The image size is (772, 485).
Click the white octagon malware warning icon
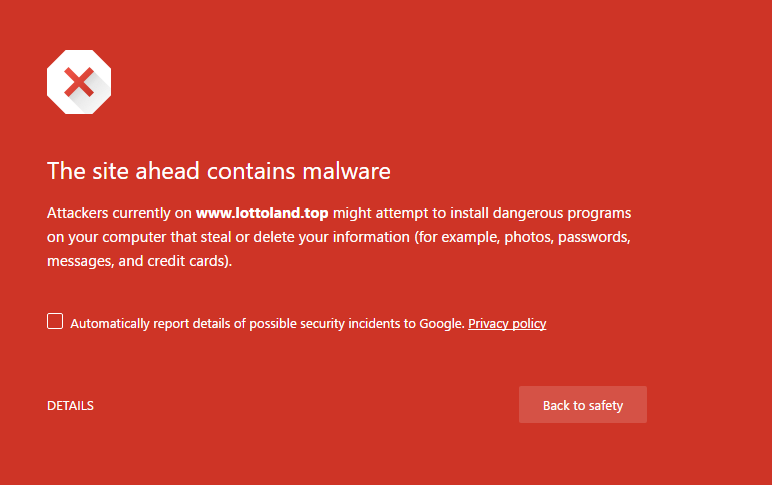(79, 82)
